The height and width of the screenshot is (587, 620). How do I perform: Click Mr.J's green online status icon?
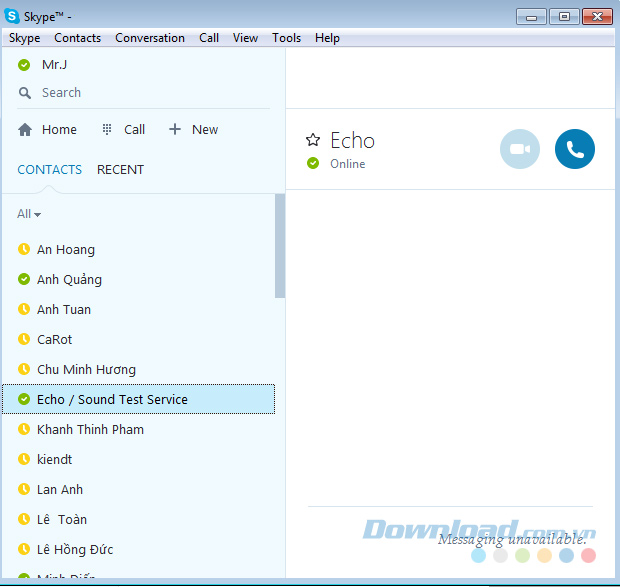(24, 65)
